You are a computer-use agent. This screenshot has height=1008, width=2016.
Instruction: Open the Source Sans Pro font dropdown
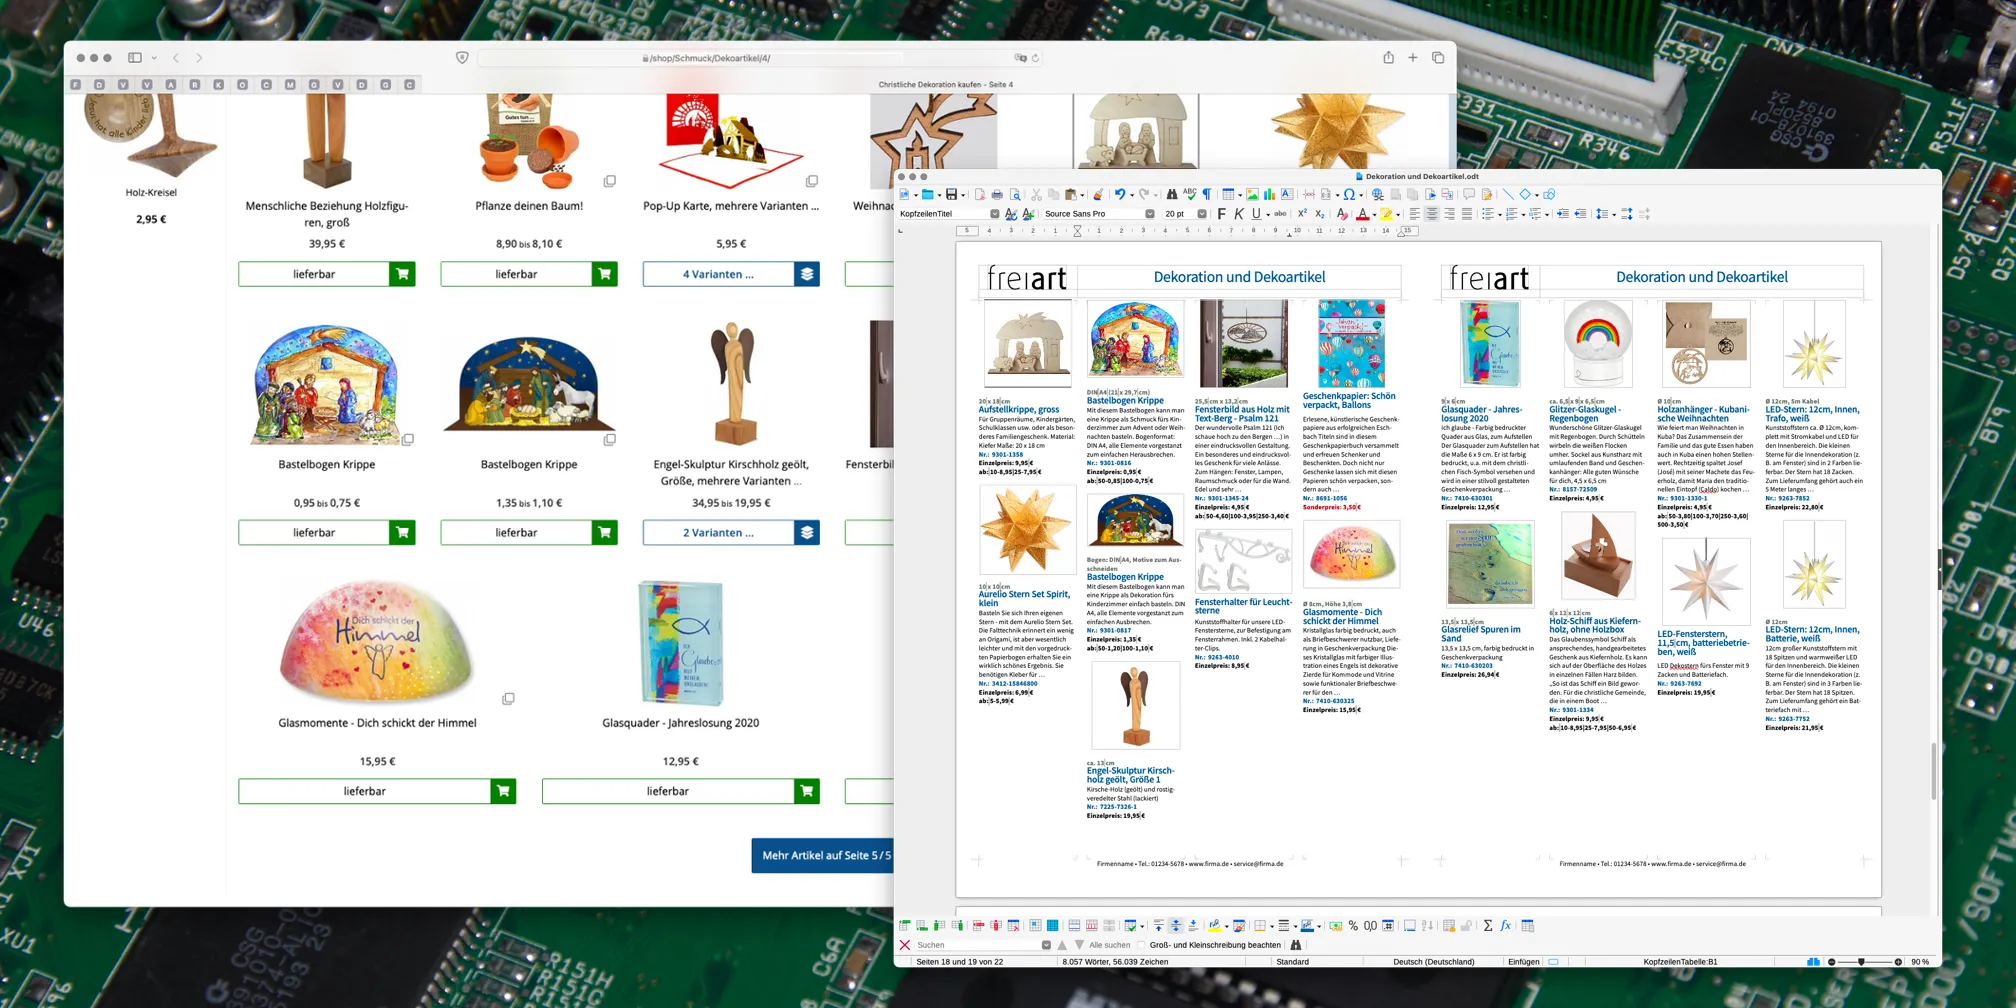pyautogui.click(x=1150, y=213)
